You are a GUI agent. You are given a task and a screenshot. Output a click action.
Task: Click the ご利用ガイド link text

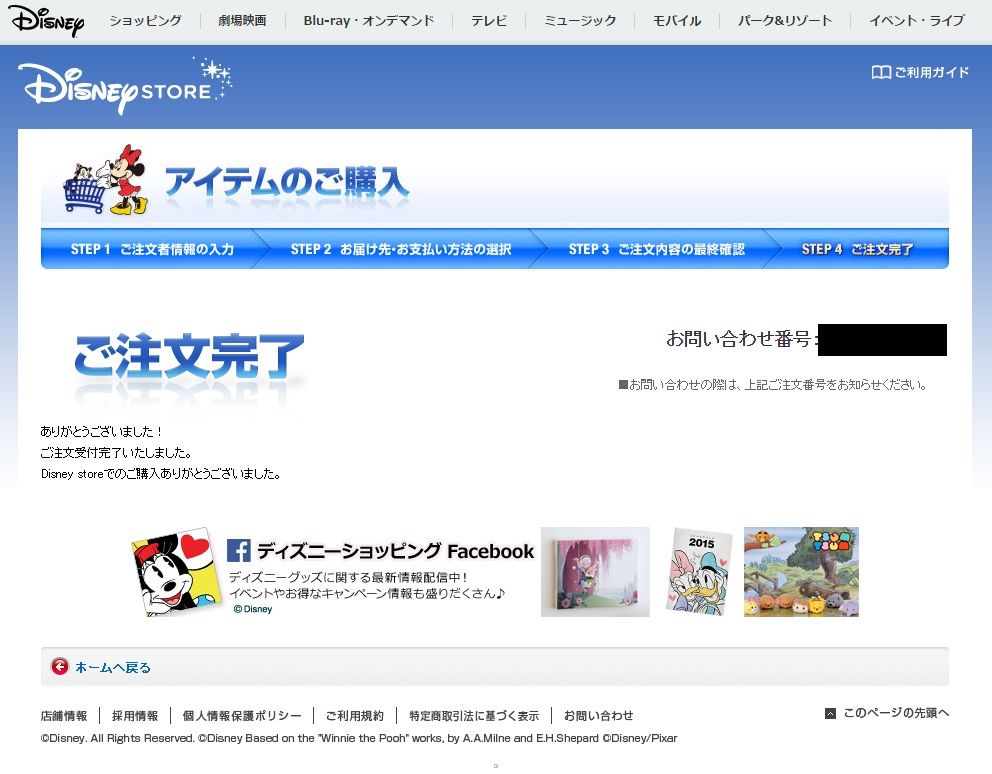click(931, 73)
